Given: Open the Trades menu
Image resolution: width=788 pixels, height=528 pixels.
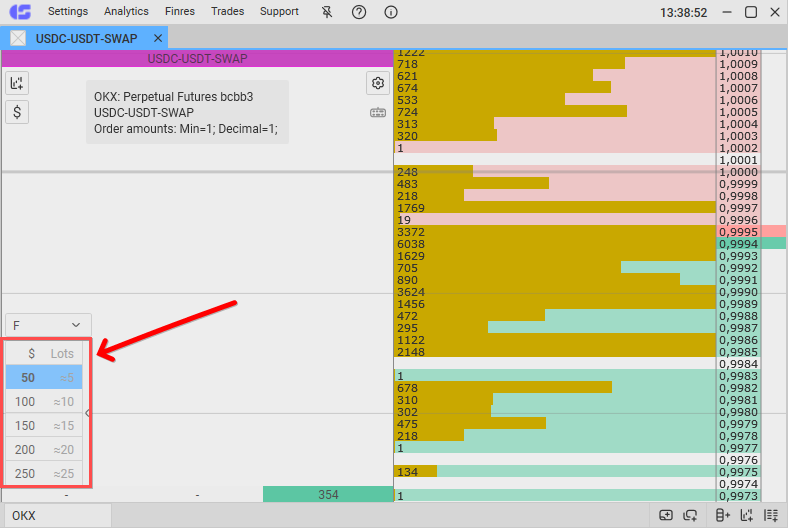Looking at the screenshot, I should pos(229,12).
